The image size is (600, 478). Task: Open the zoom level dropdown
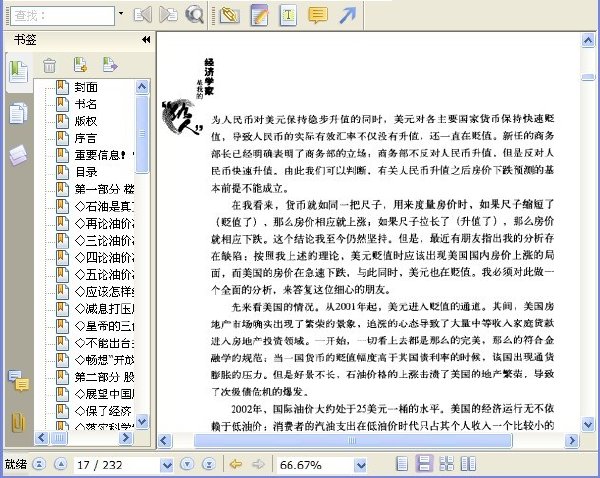tap(360, 465)
